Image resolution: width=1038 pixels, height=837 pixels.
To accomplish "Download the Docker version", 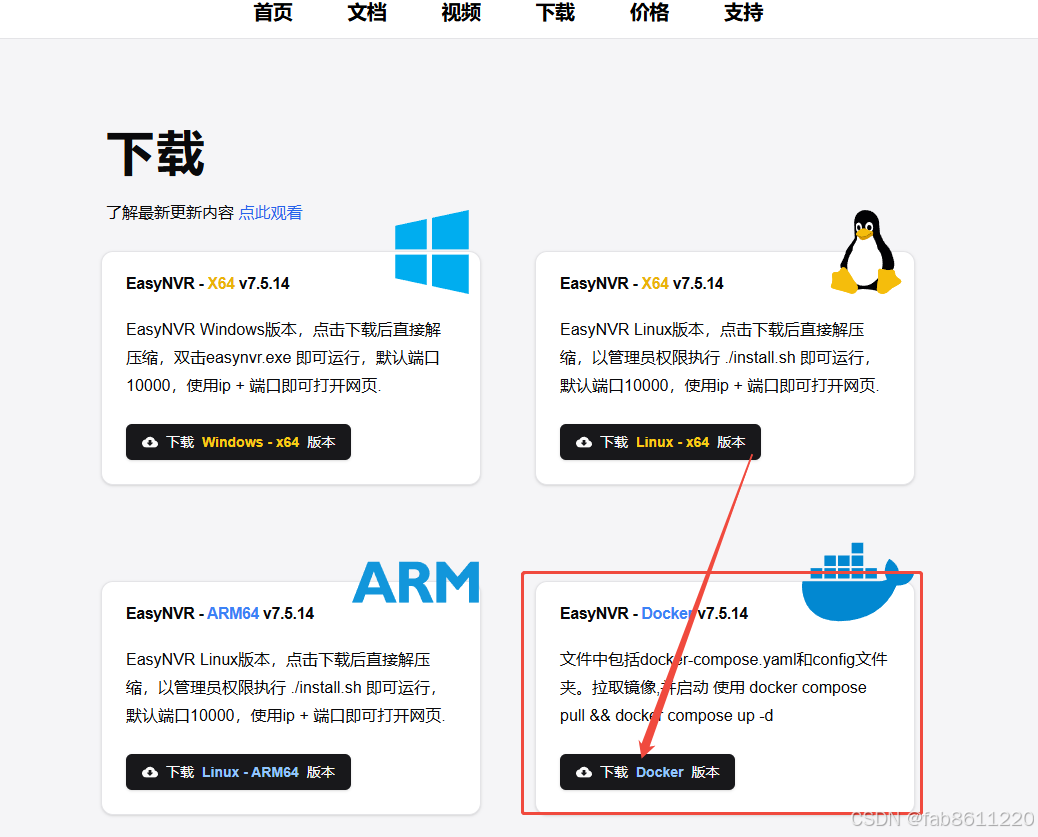I will tap(647, 772).
